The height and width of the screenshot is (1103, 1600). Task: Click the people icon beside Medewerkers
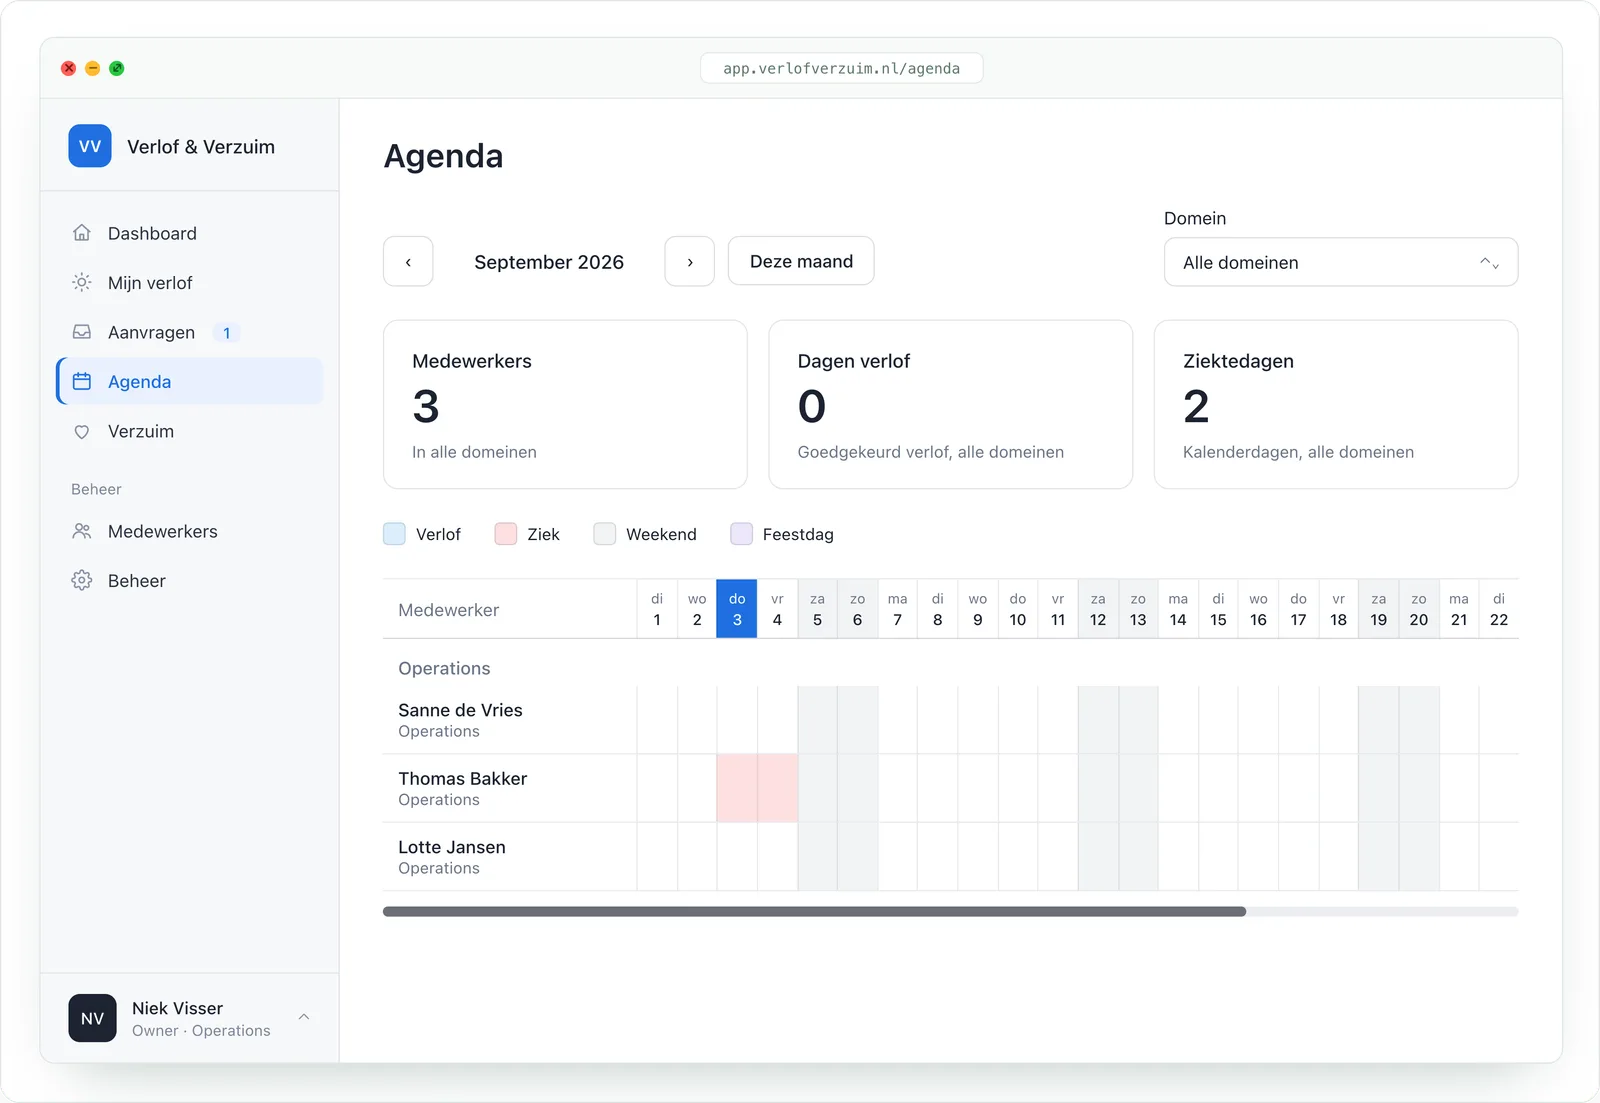82,531
